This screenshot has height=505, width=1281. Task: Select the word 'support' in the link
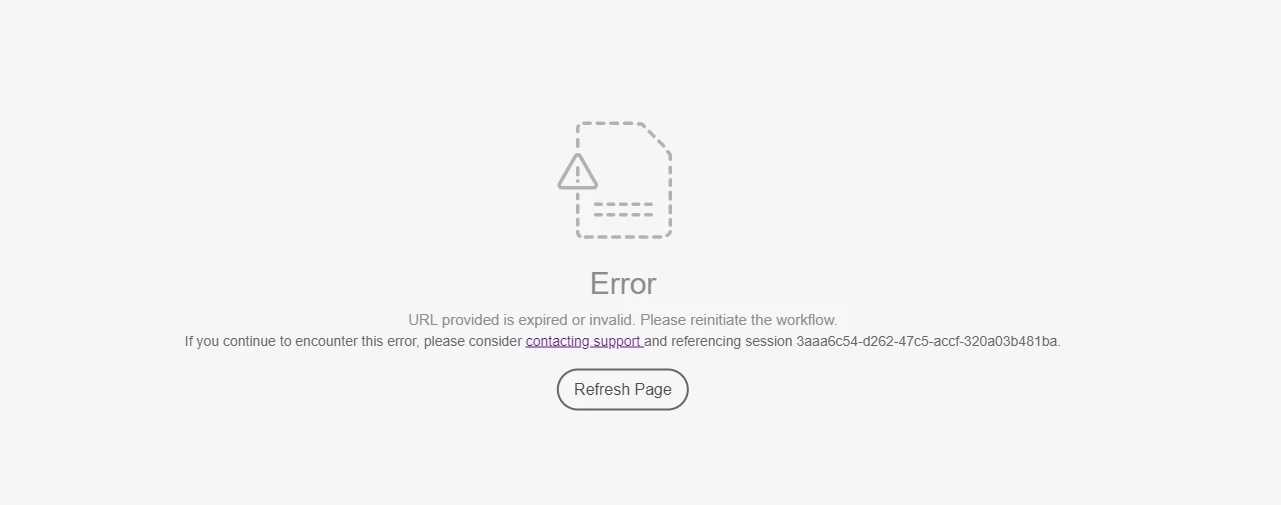(617, 342)
